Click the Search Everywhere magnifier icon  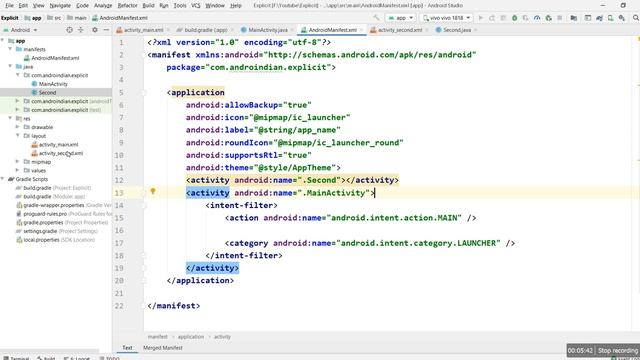pos(636,18)
